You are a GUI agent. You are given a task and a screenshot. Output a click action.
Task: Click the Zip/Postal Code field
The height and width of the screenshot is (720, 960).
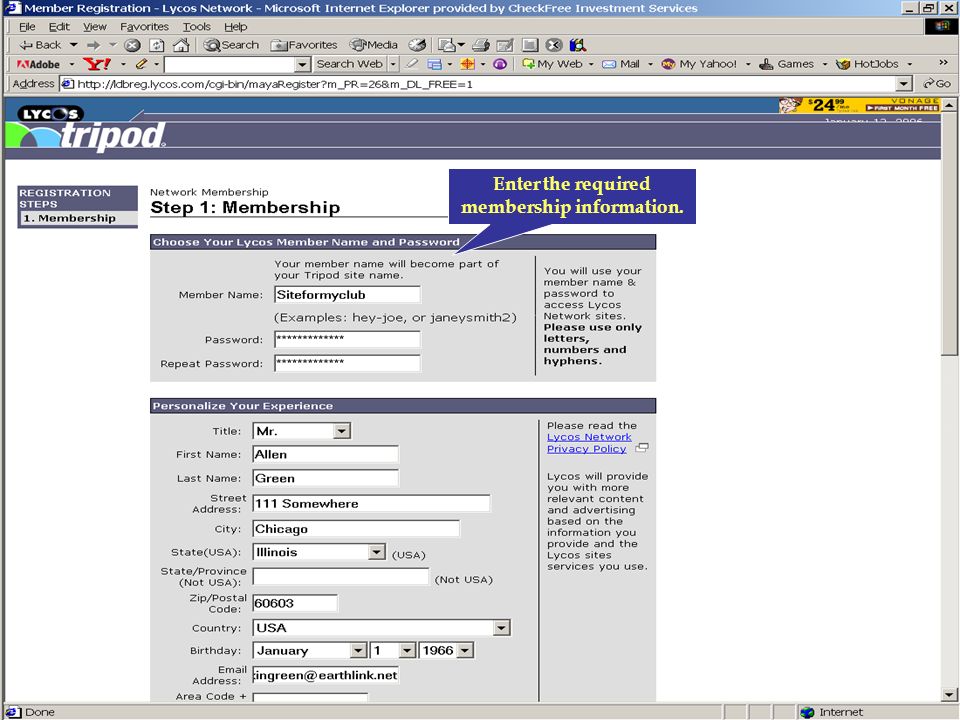point(294,603)
